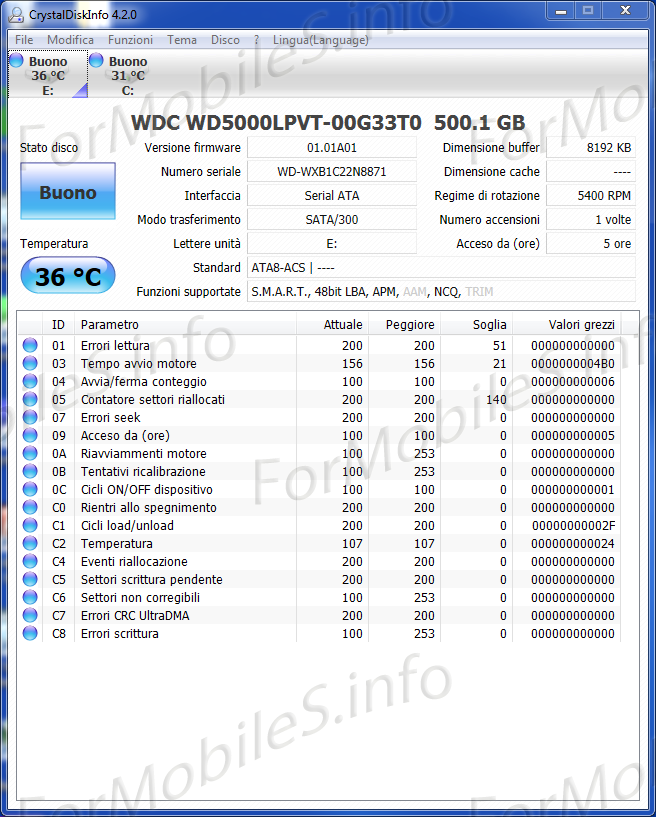656x817 pixels.
Task: Click status icon for Contatore settori riallocati
Action: click(x=30, y=400)
